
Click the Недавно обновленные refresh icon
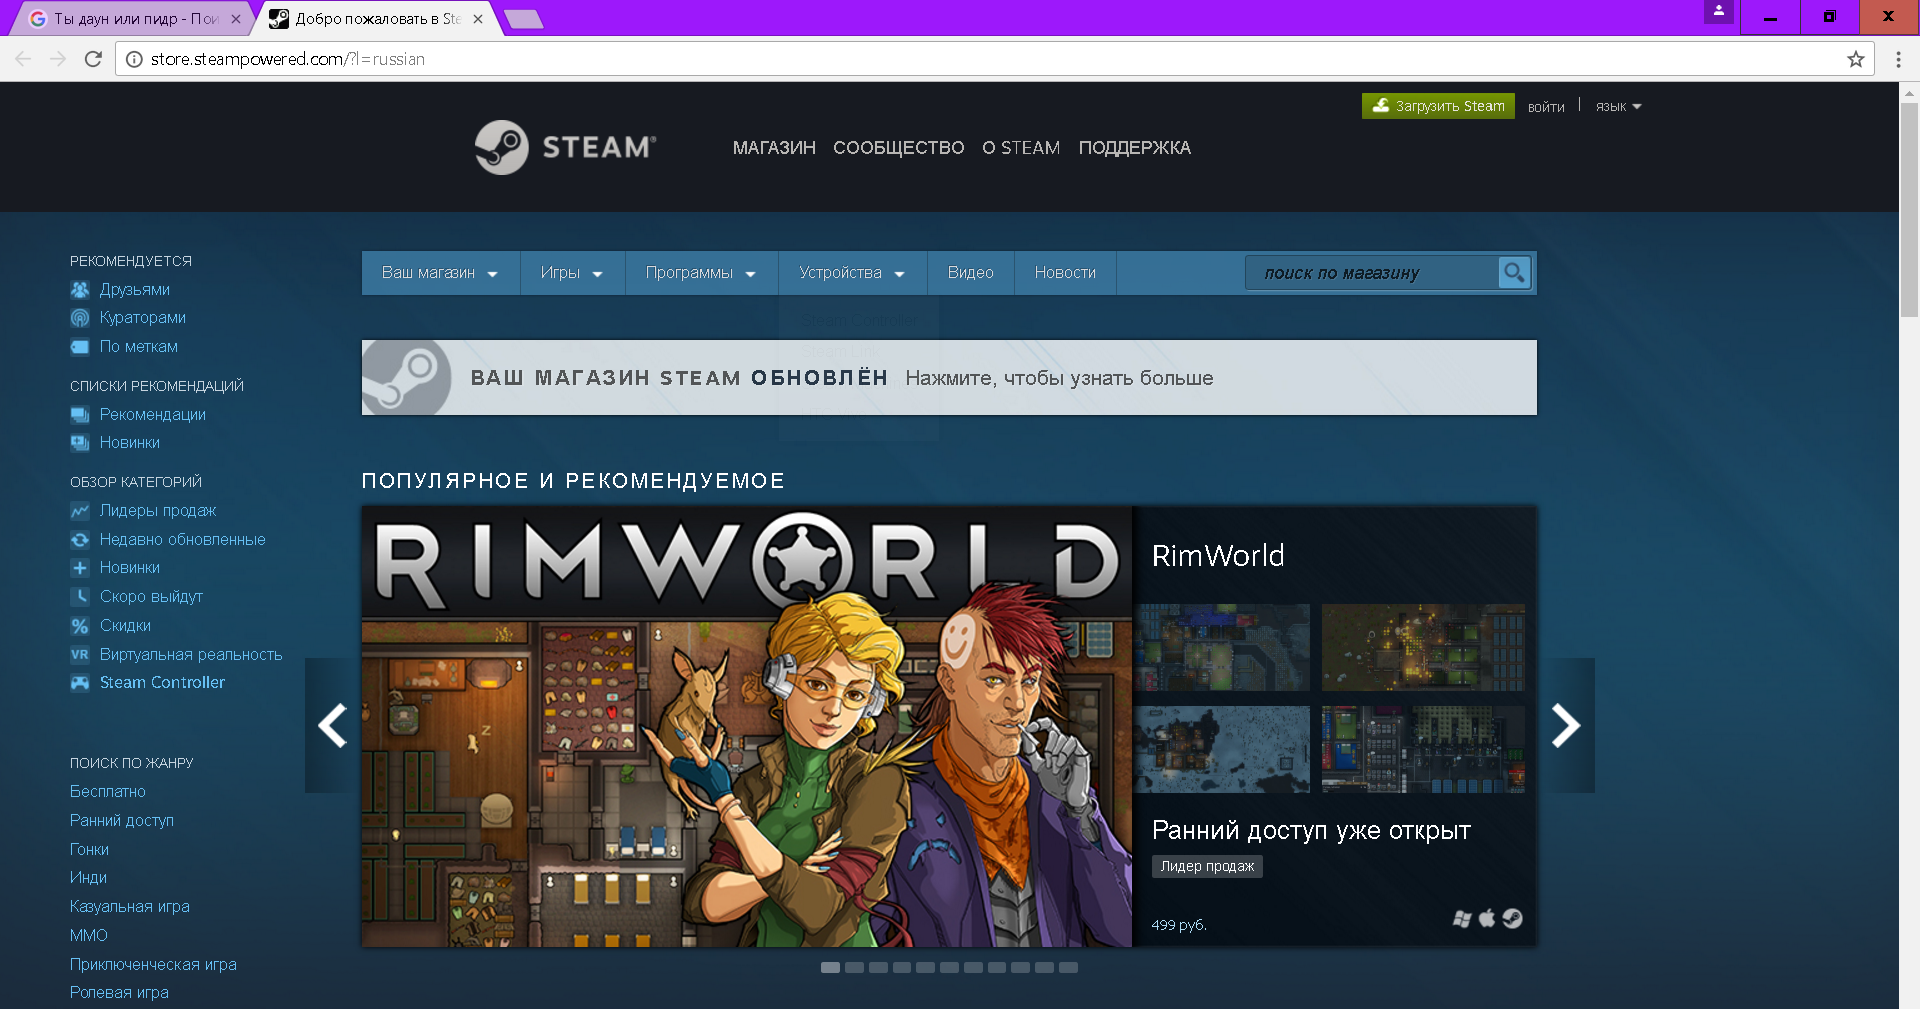[x=80, y=540]
